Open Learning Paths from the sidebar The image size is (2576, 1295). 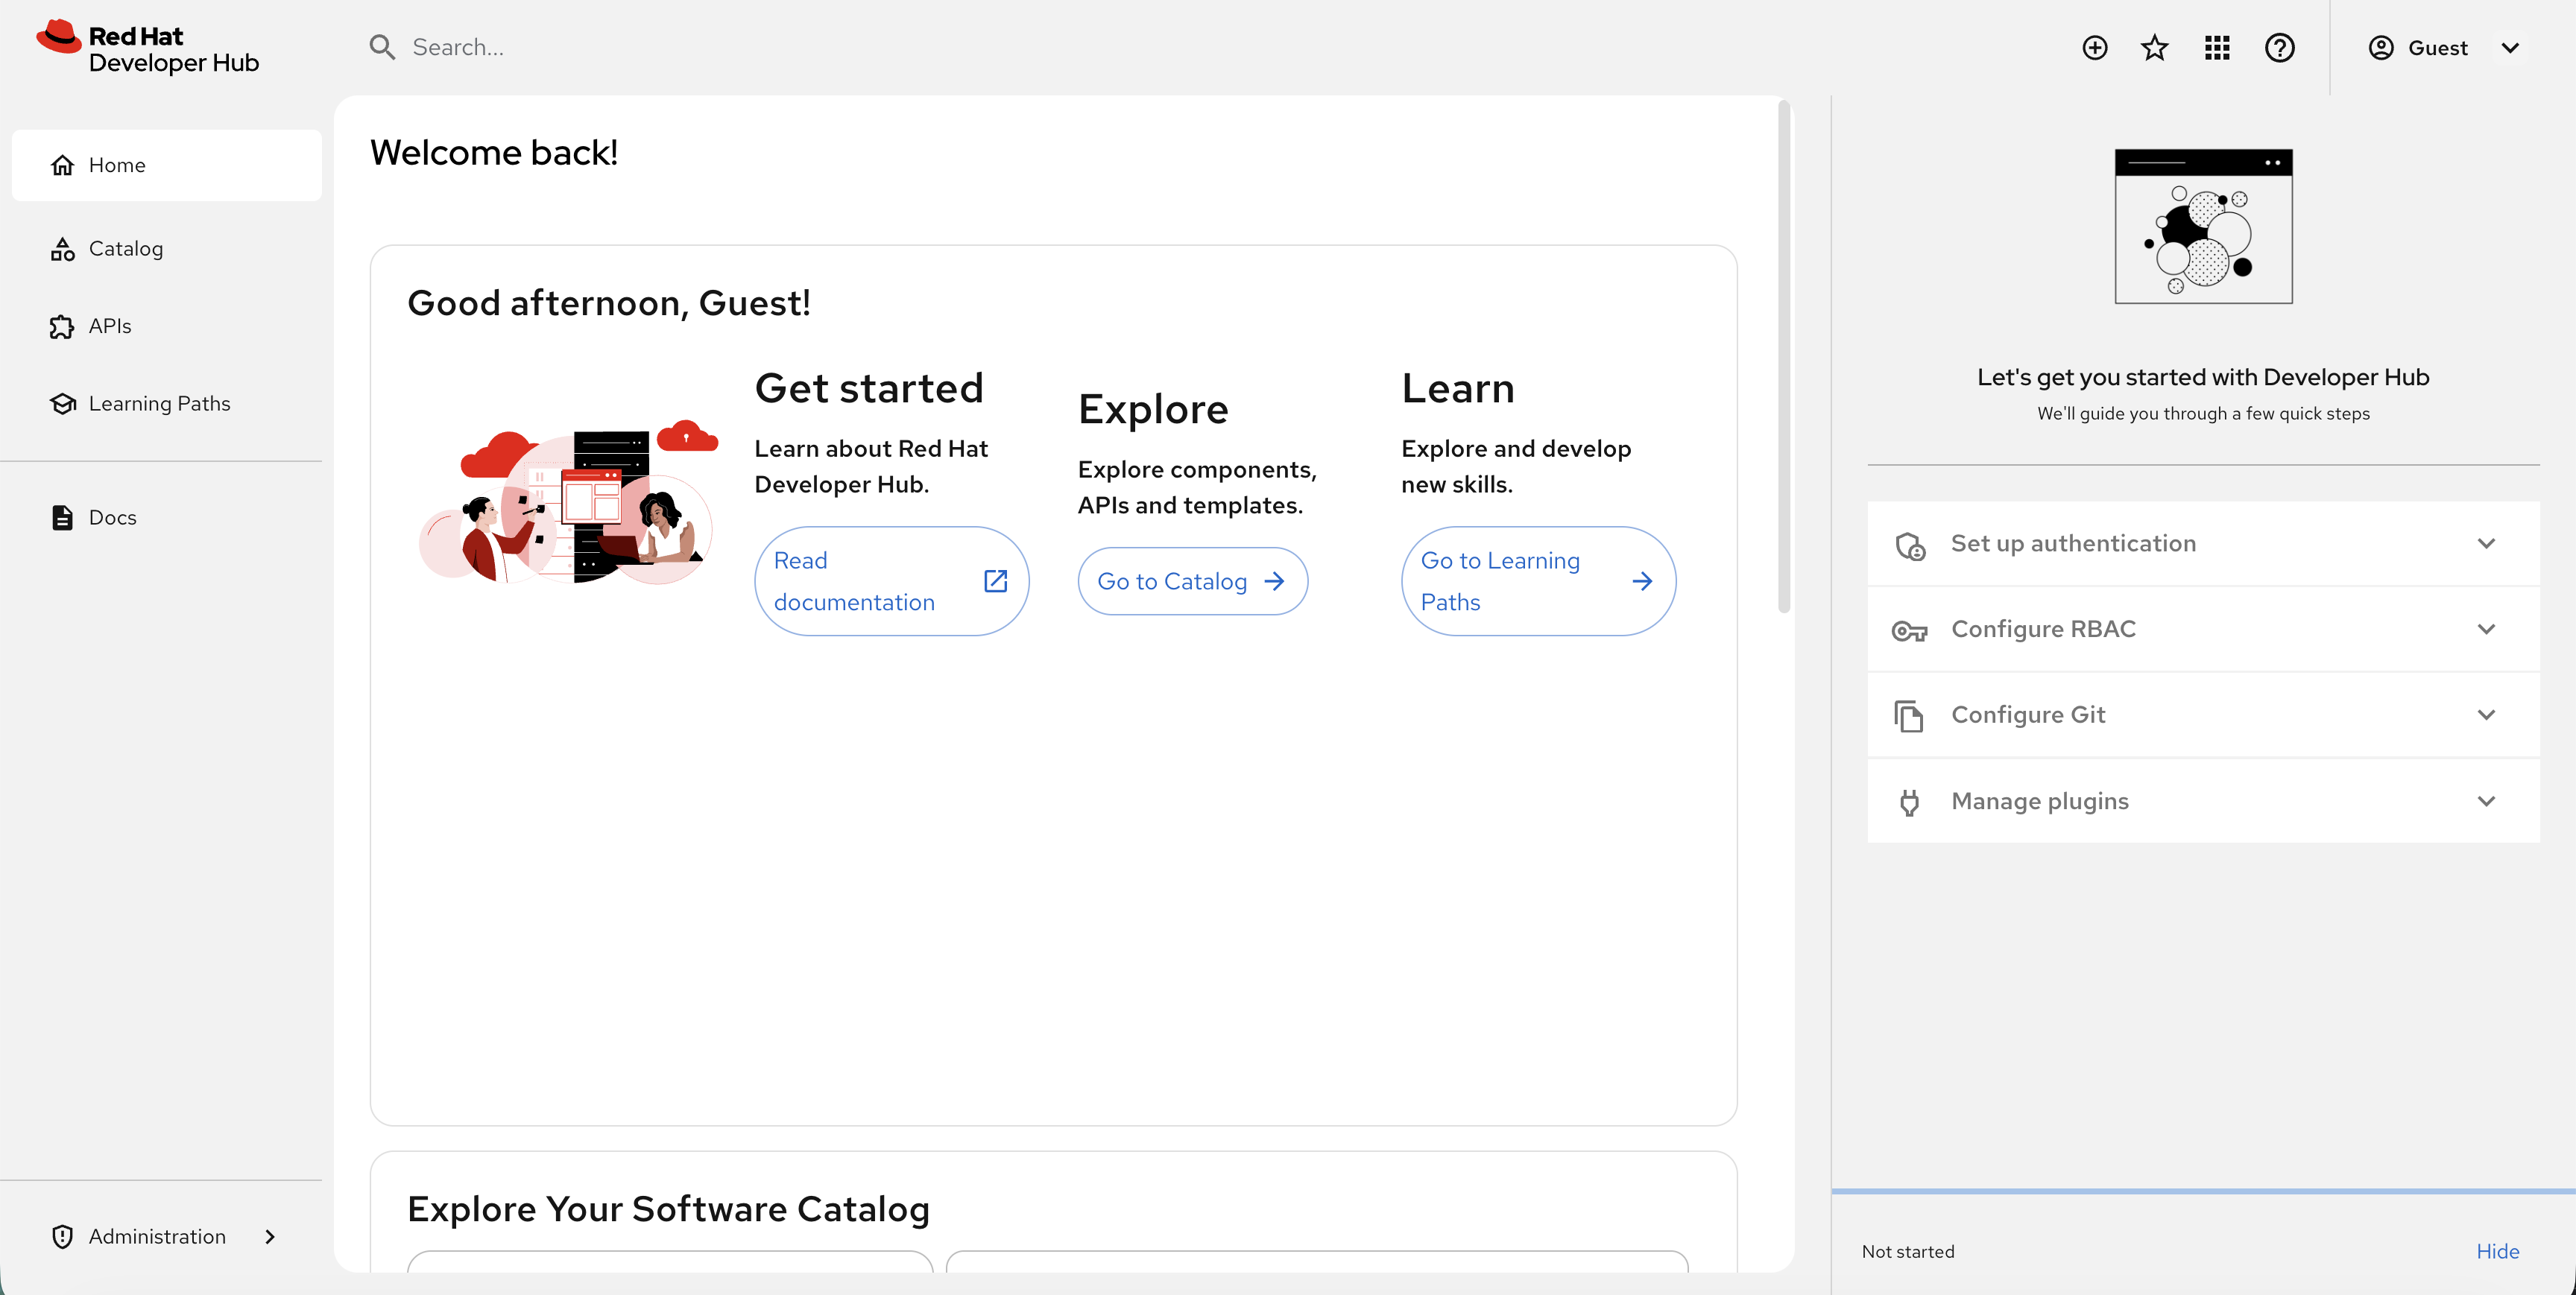[x=159, y=403]
